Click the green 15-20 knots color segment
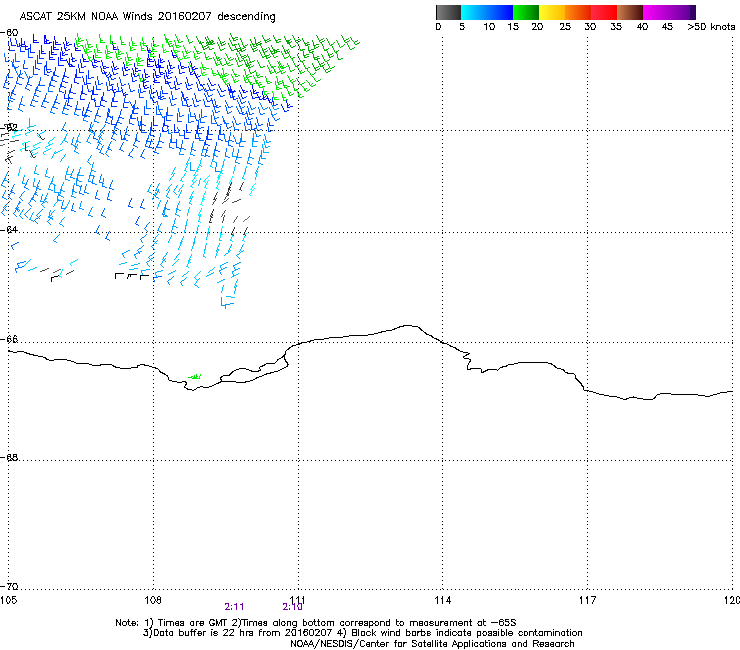Screen dimensions: 740x650 click(x=526, y=12)
